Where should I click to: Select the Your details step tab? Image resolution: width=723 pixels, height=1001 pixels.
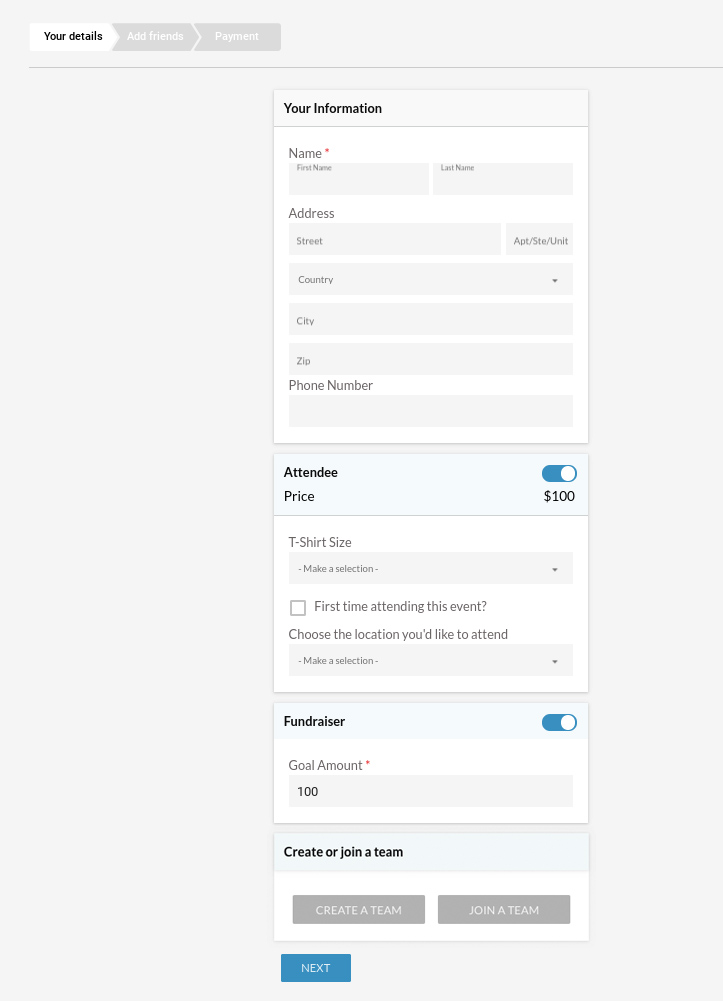pos(73,36)
